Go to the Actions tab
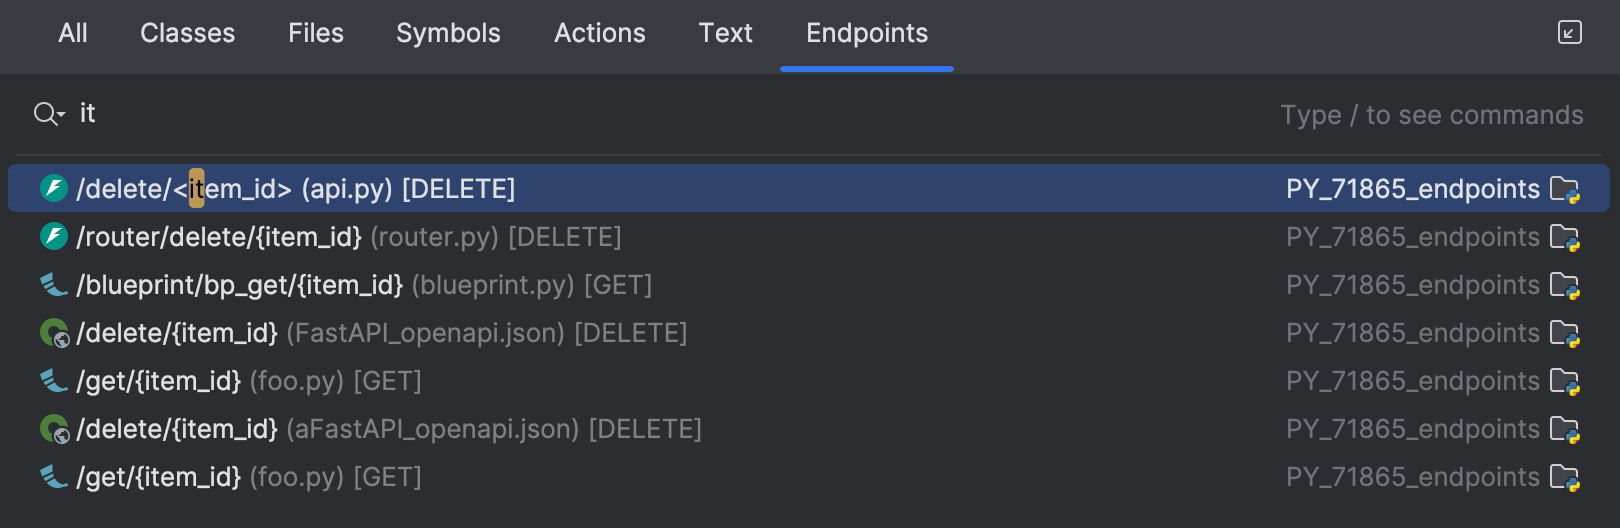The image size is (1620, 528). tap(600, 33)
